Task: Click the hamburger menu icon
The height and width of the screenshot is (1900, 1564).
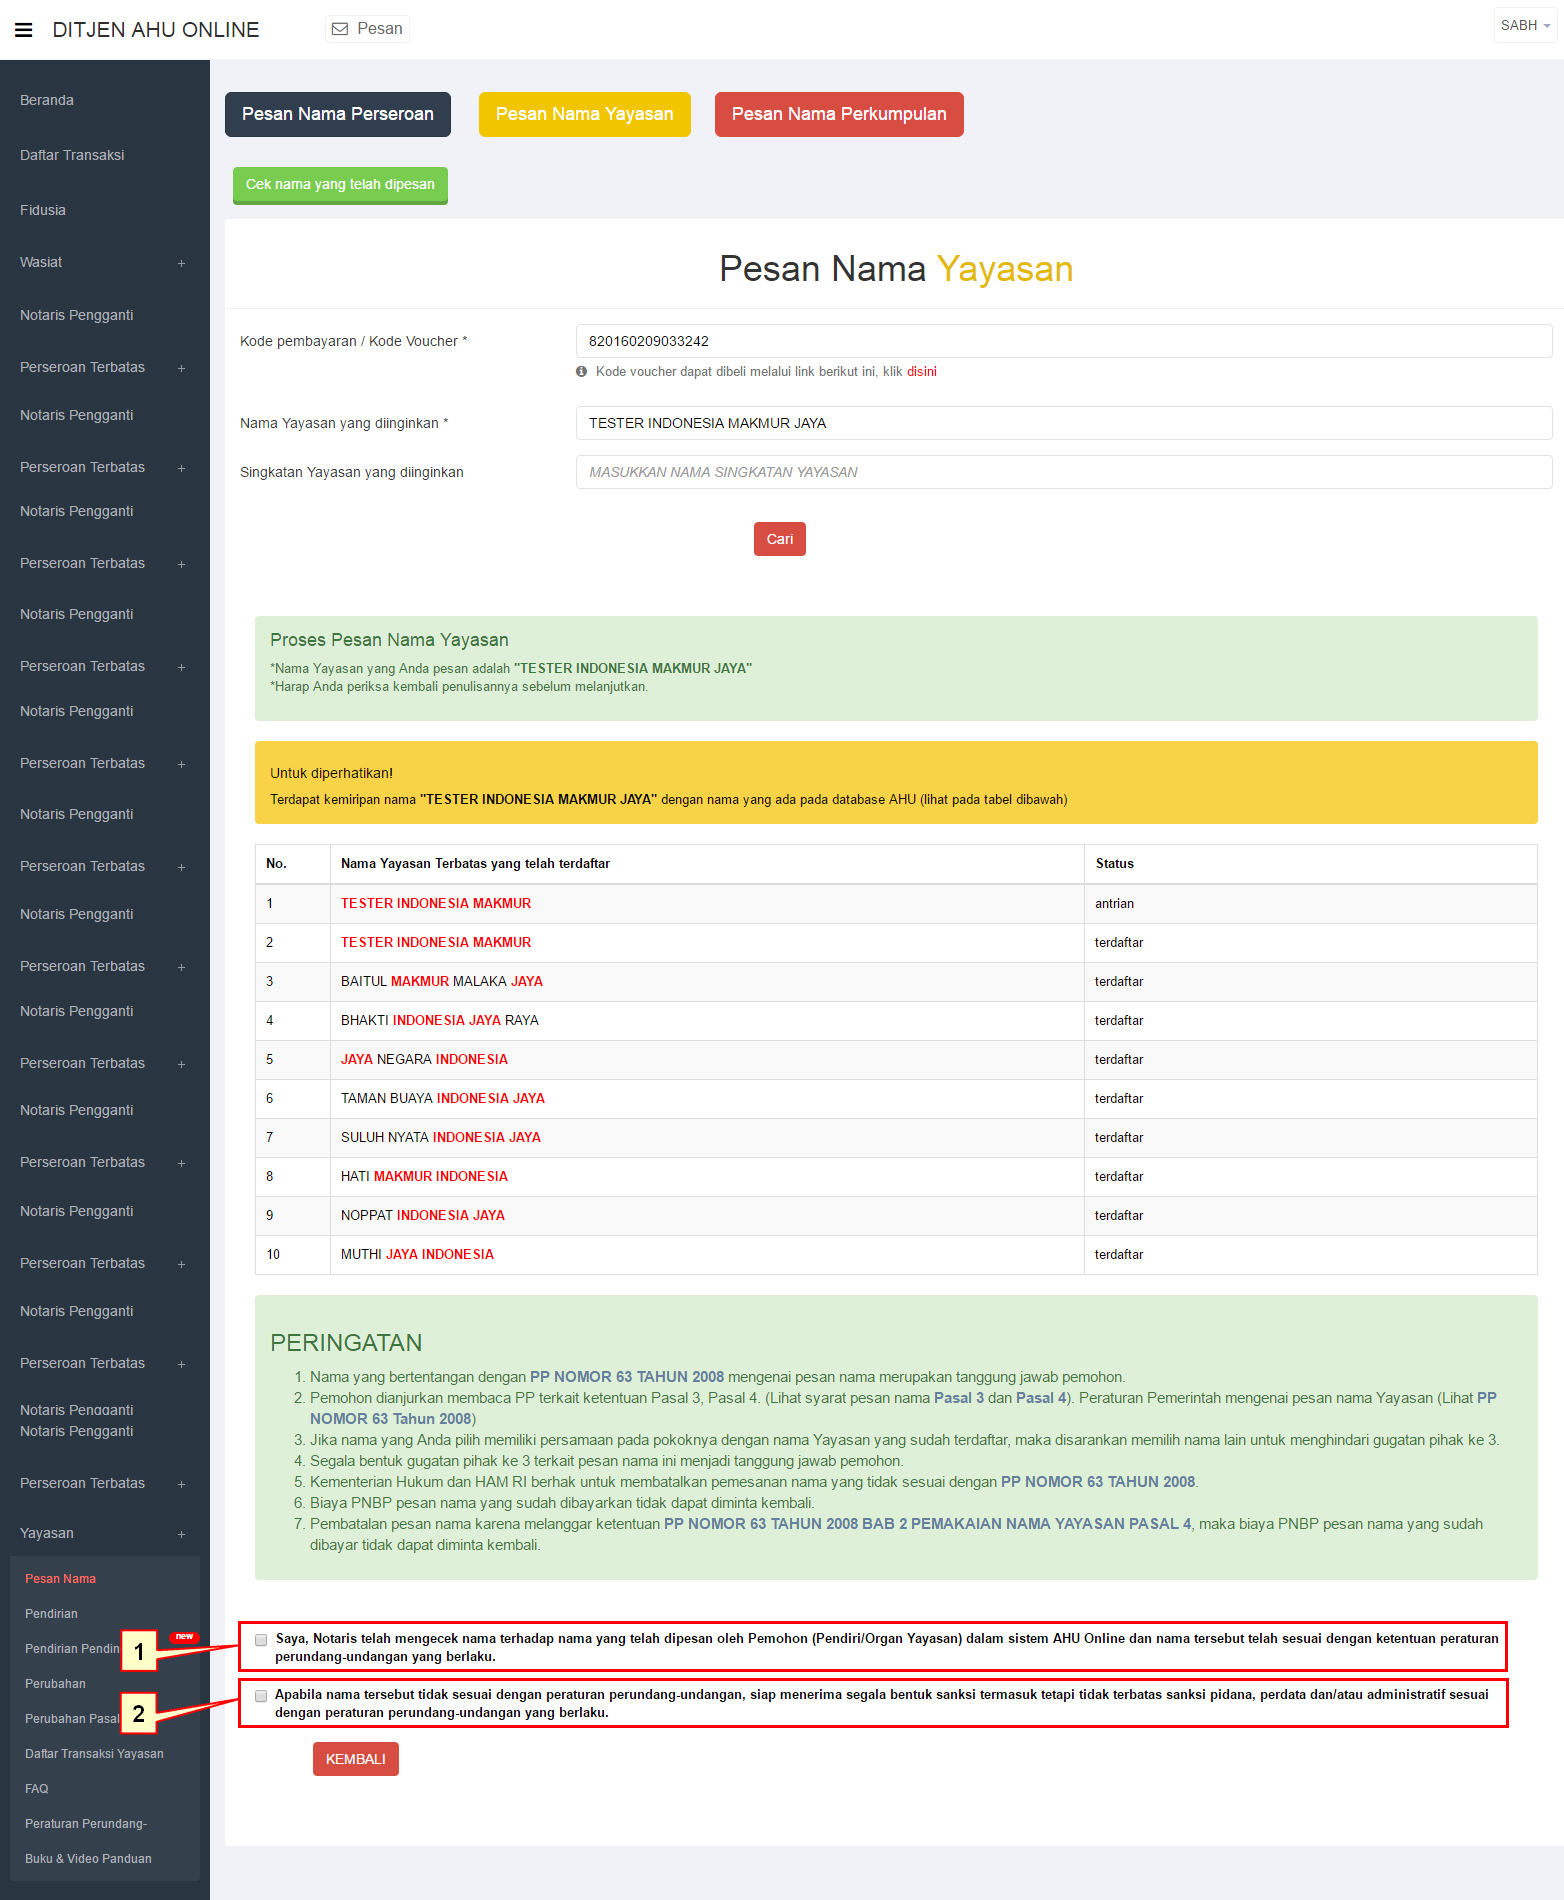Action: tap(24, 30)
